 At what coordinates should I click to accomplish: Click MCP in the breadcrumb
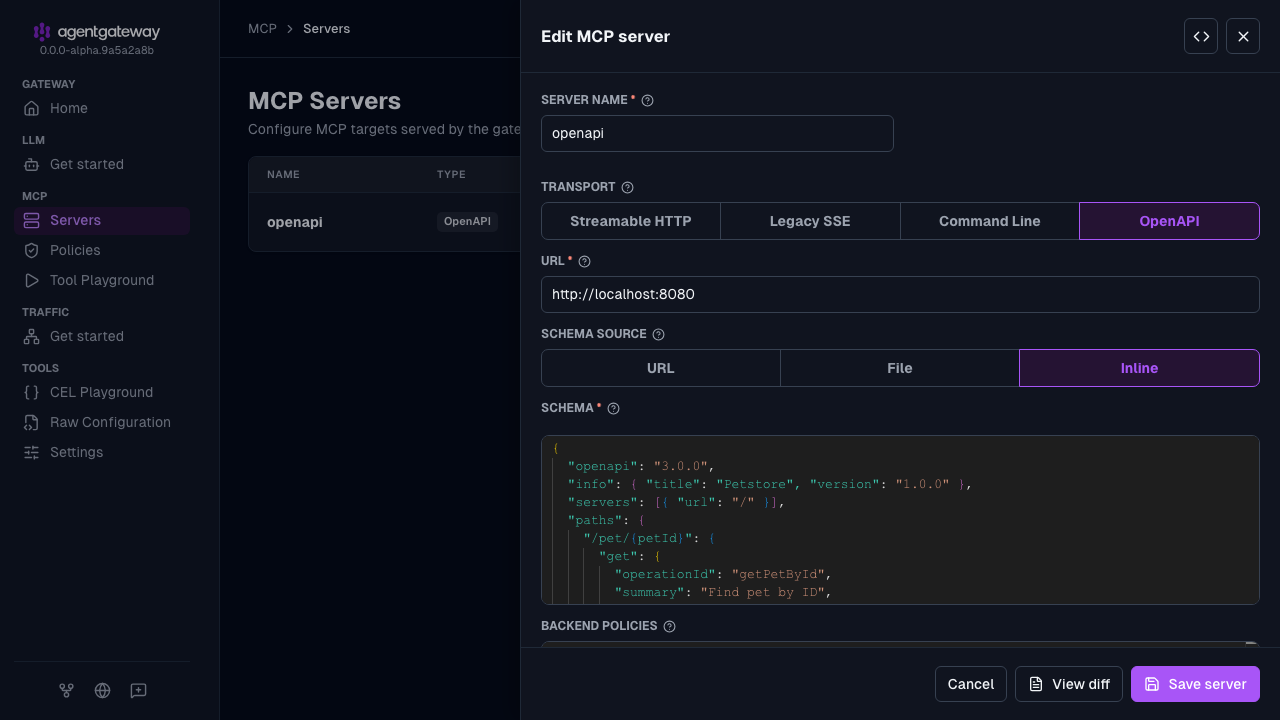click(262, 29)
